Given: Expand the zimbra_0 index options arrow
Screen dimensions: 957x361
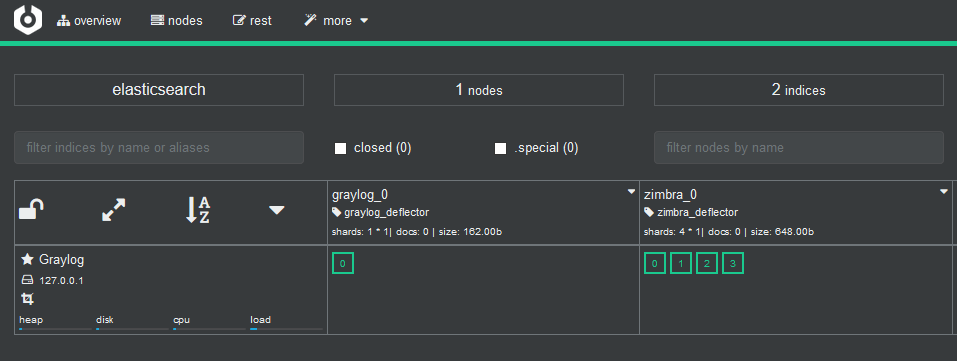Looking at the screenshot, I should point(943,192).
